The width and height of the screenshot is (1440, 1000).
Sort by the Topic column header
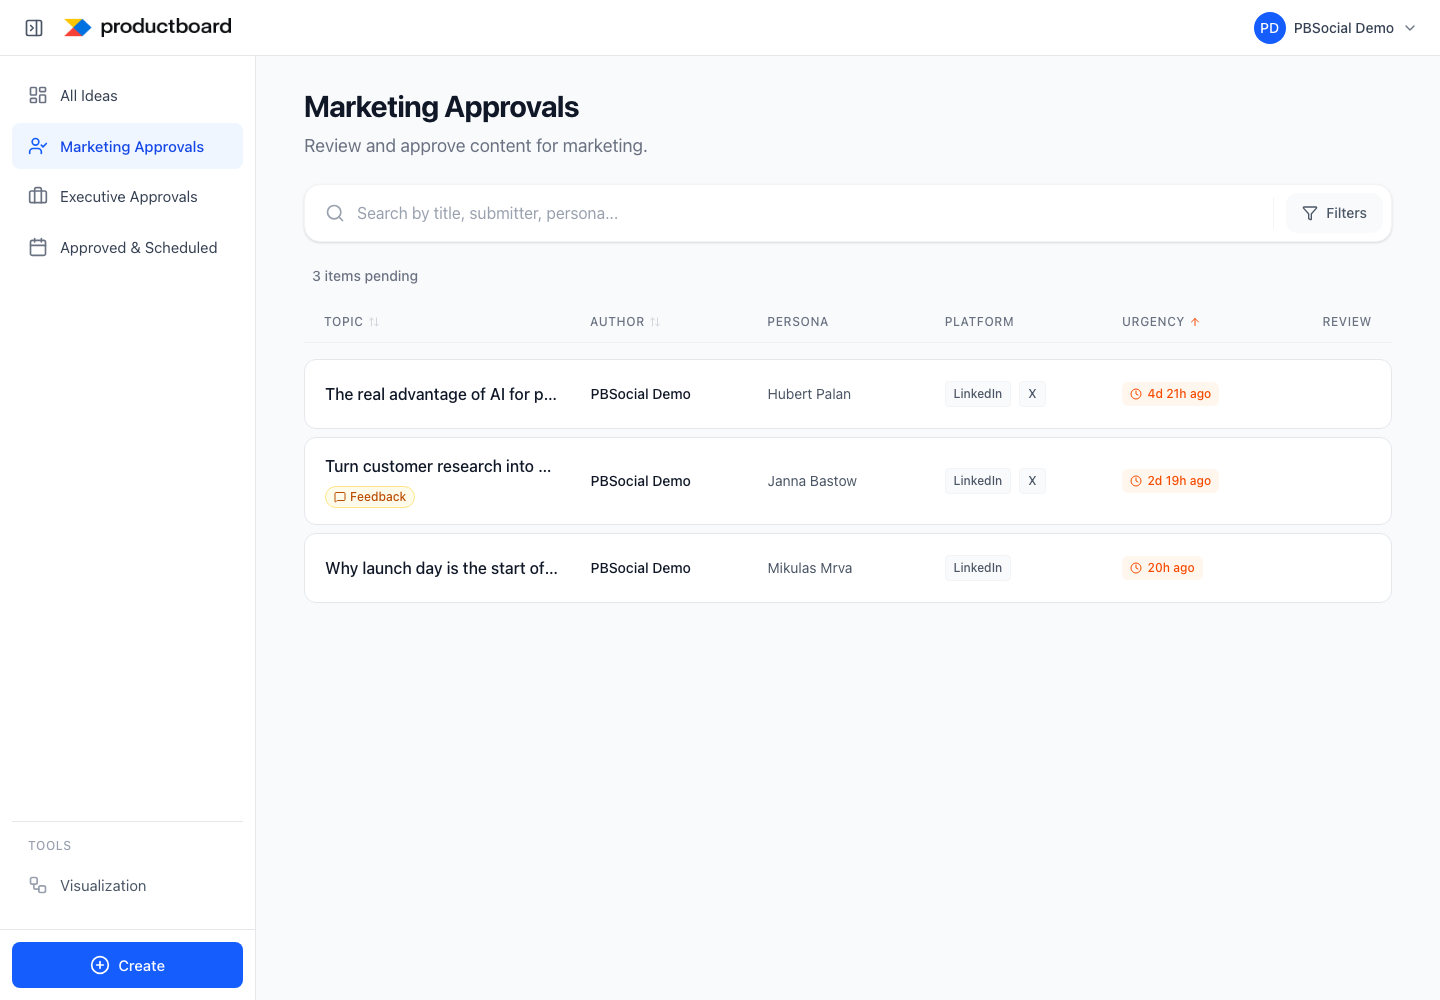[x=351, y=322]
